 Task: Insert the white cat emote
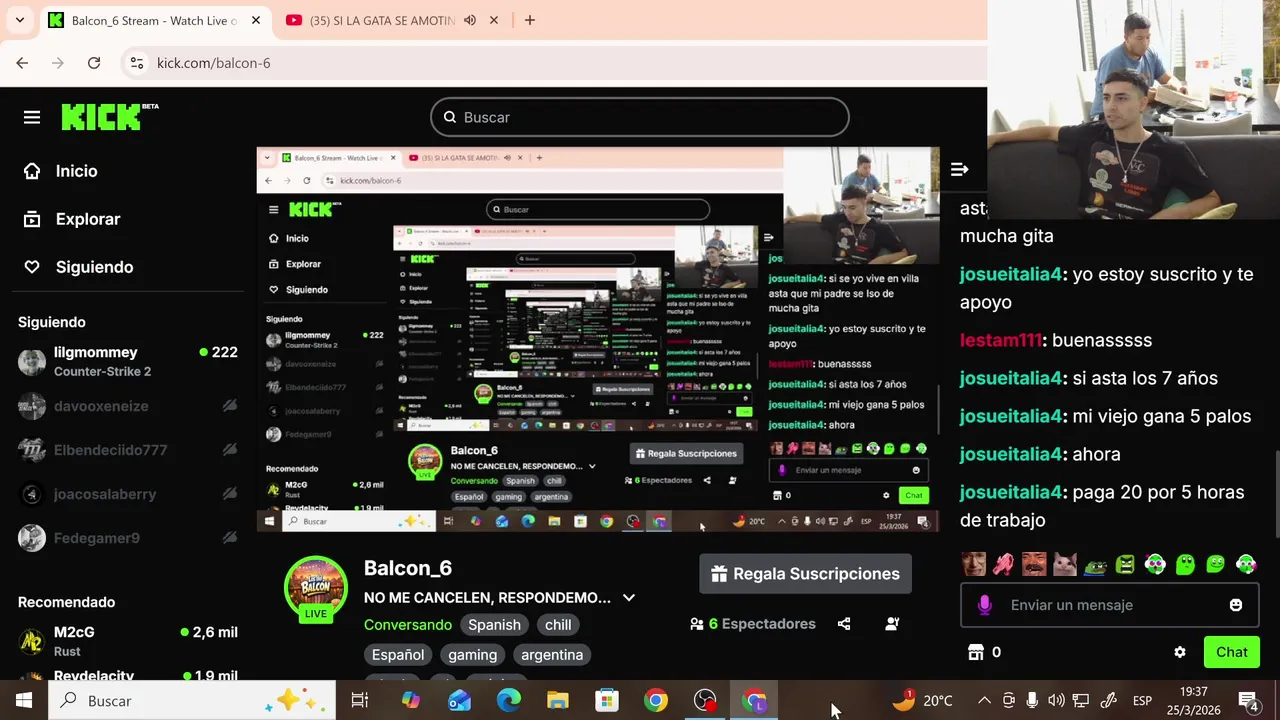1064,564
